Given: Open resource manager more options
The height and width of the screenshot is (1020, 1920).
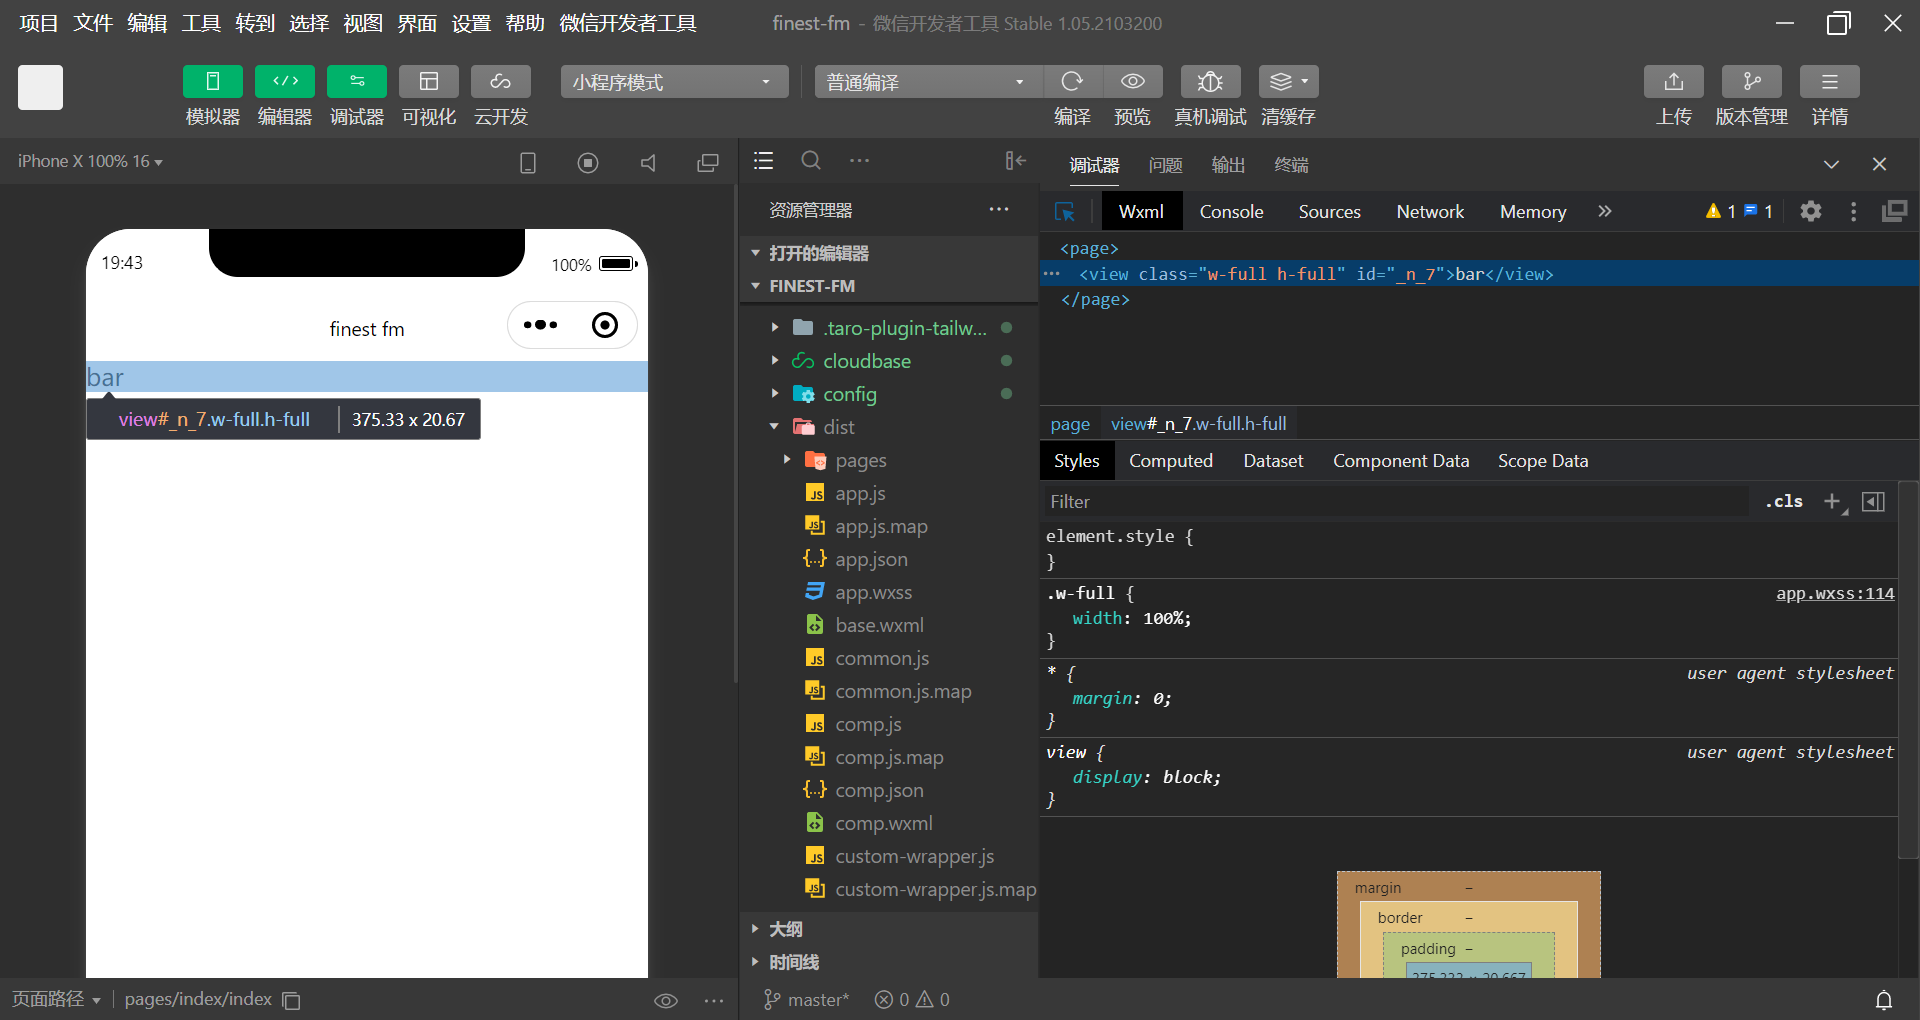Looking at the screenshot, I should pyautogui.click(x=999, y=210).
